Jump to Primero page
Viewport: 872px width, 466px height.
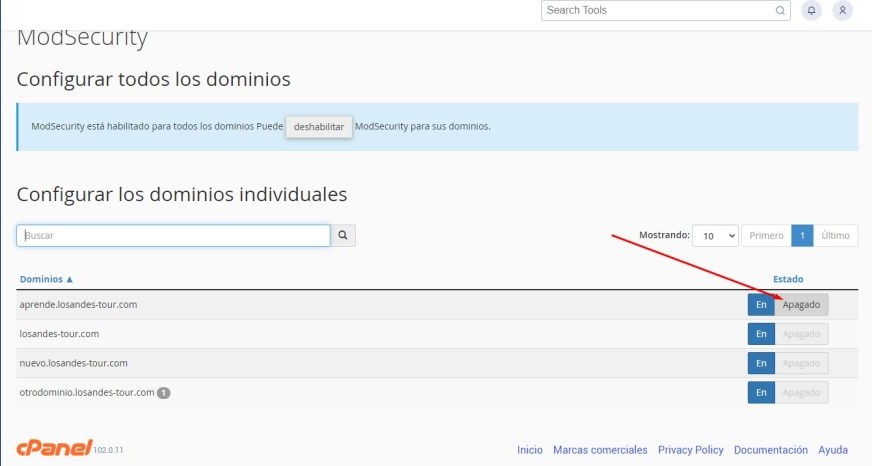[766, 236]
